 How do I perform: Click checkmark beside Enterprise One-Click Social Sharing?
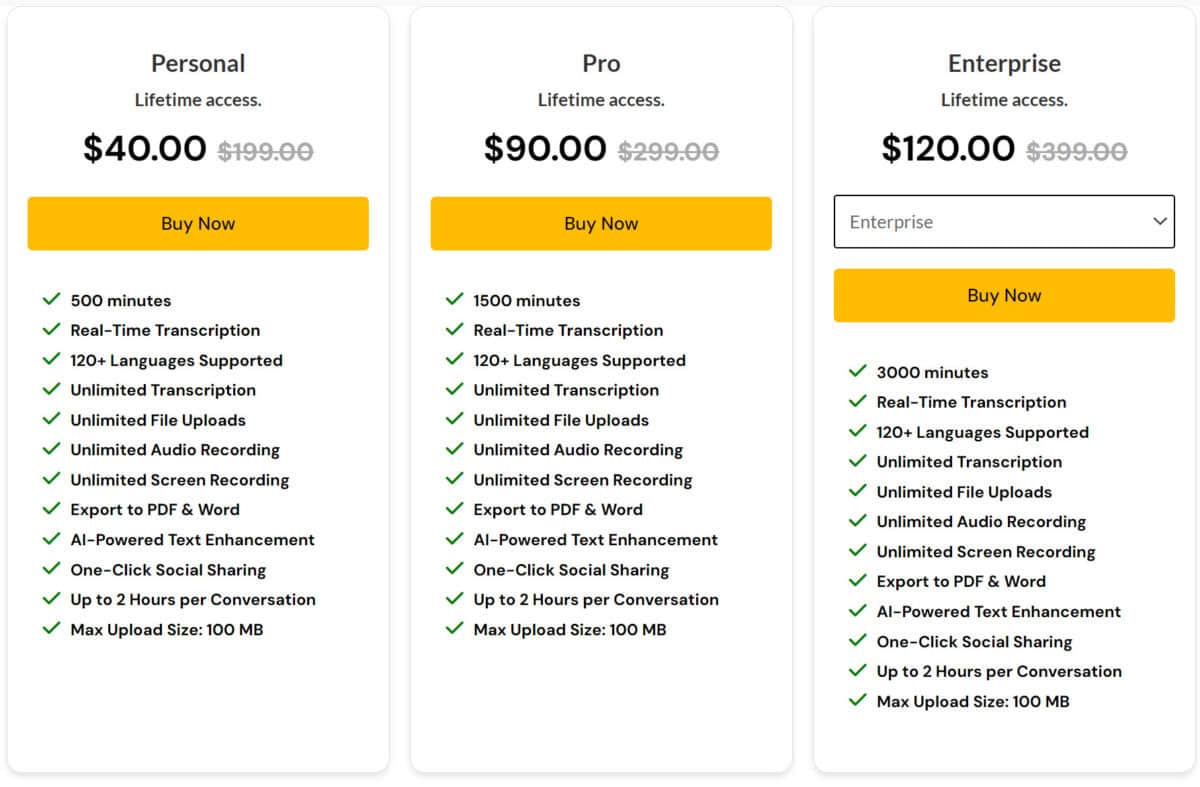pos(858,640)
